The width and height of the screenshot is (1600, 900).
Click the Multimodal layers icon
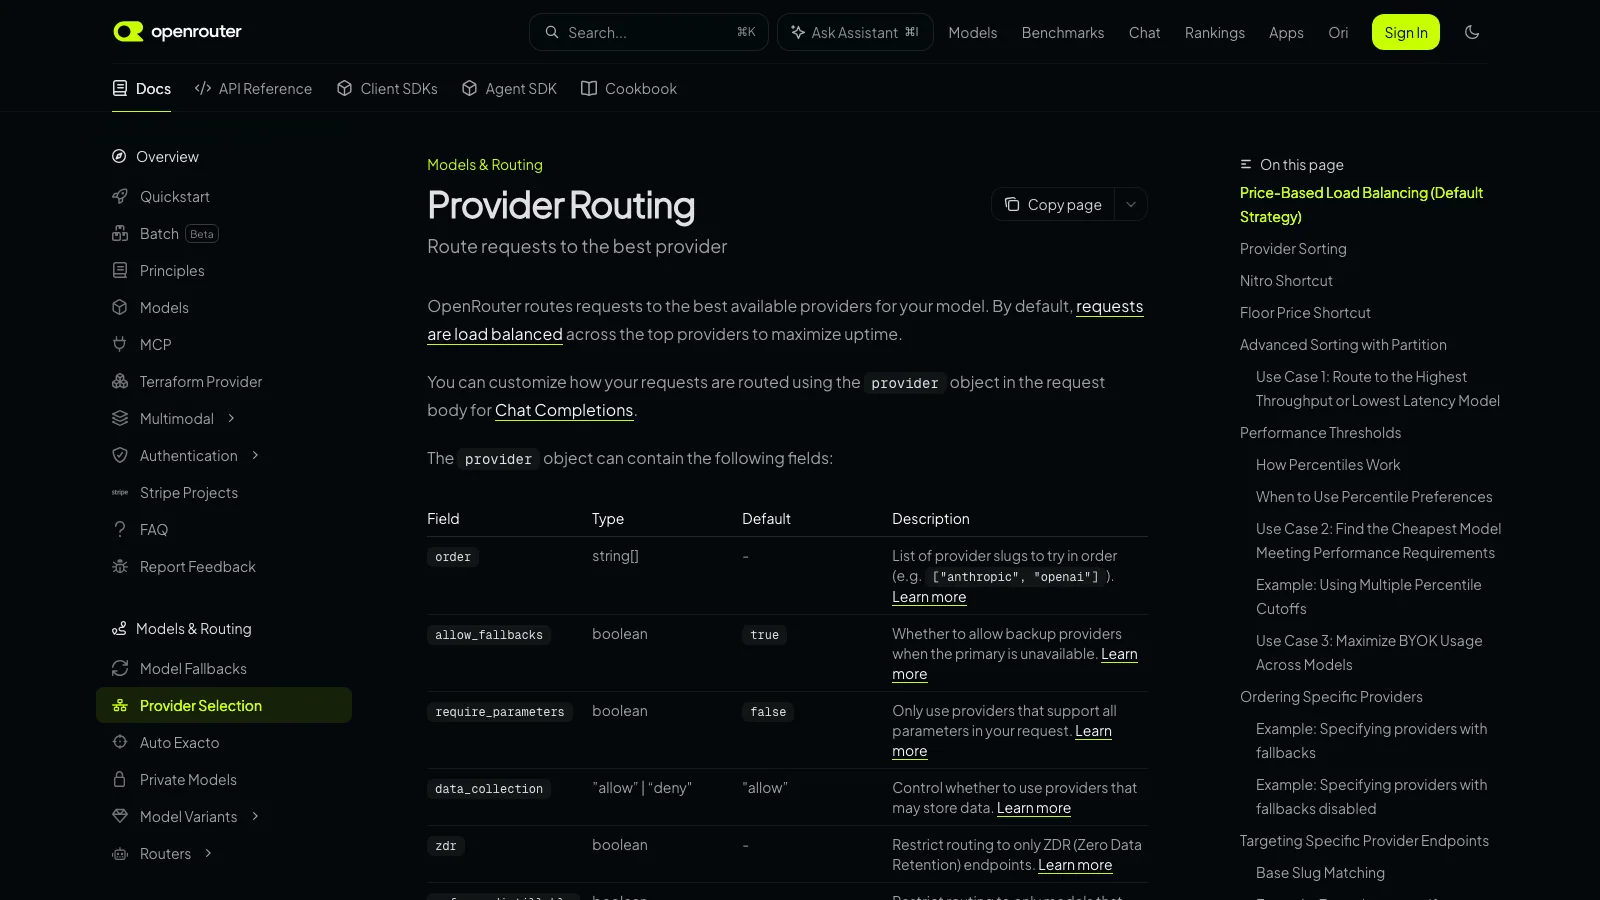pyautogui.click(x=120, y=418)
